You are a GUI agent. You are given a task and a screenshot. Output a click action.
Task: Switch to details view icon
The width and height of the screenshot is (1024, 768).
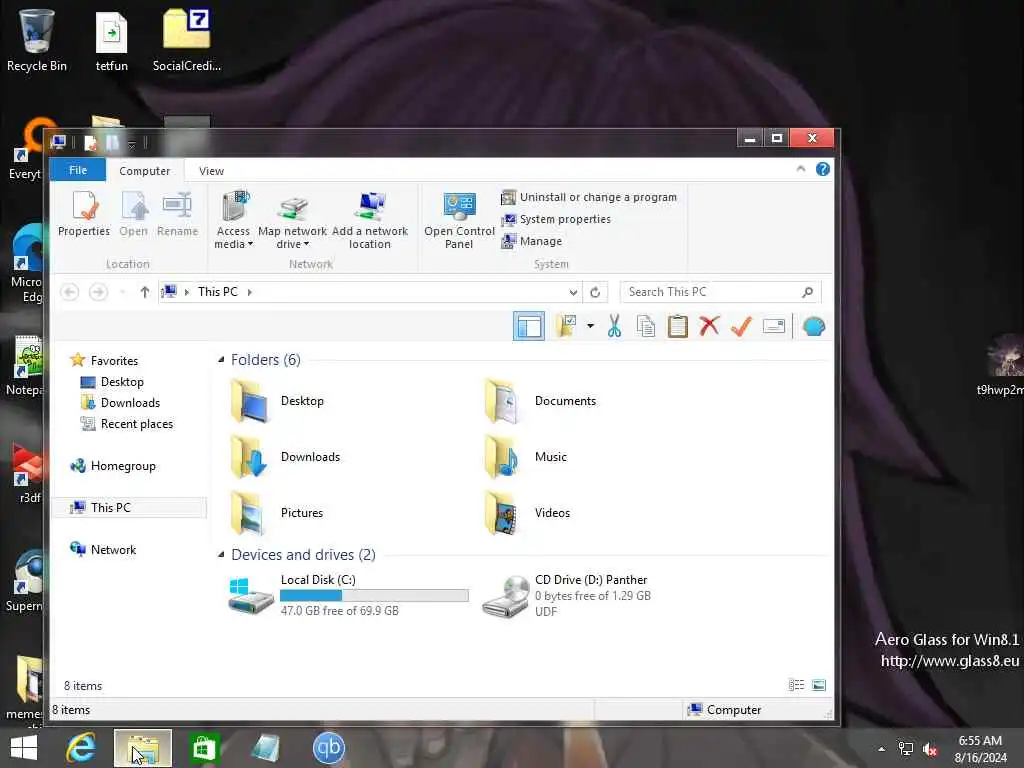click(796, 685)
